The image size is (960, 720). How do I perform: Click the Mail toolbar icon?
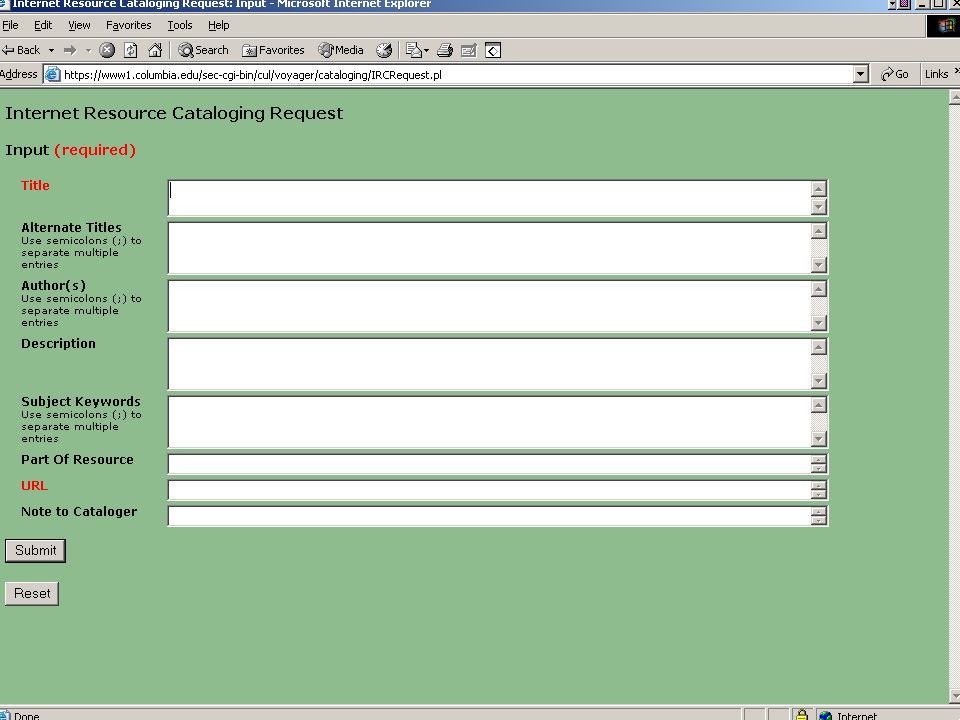417,50
